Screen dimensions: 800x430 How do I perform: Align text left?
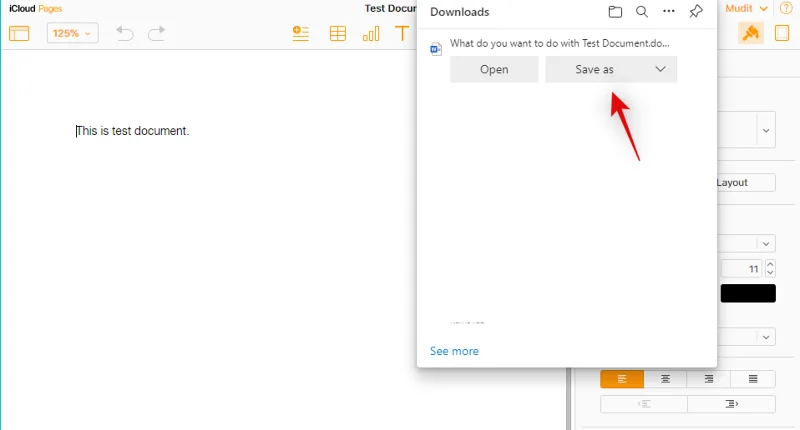click(x=622, y=379)
